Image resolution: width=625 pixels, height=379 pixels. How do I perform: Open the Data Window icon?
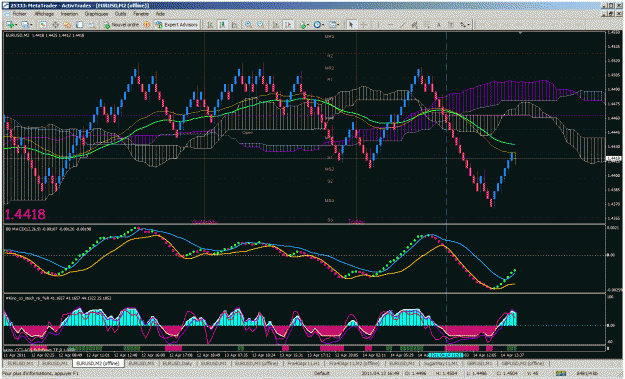tap(55, 25)
